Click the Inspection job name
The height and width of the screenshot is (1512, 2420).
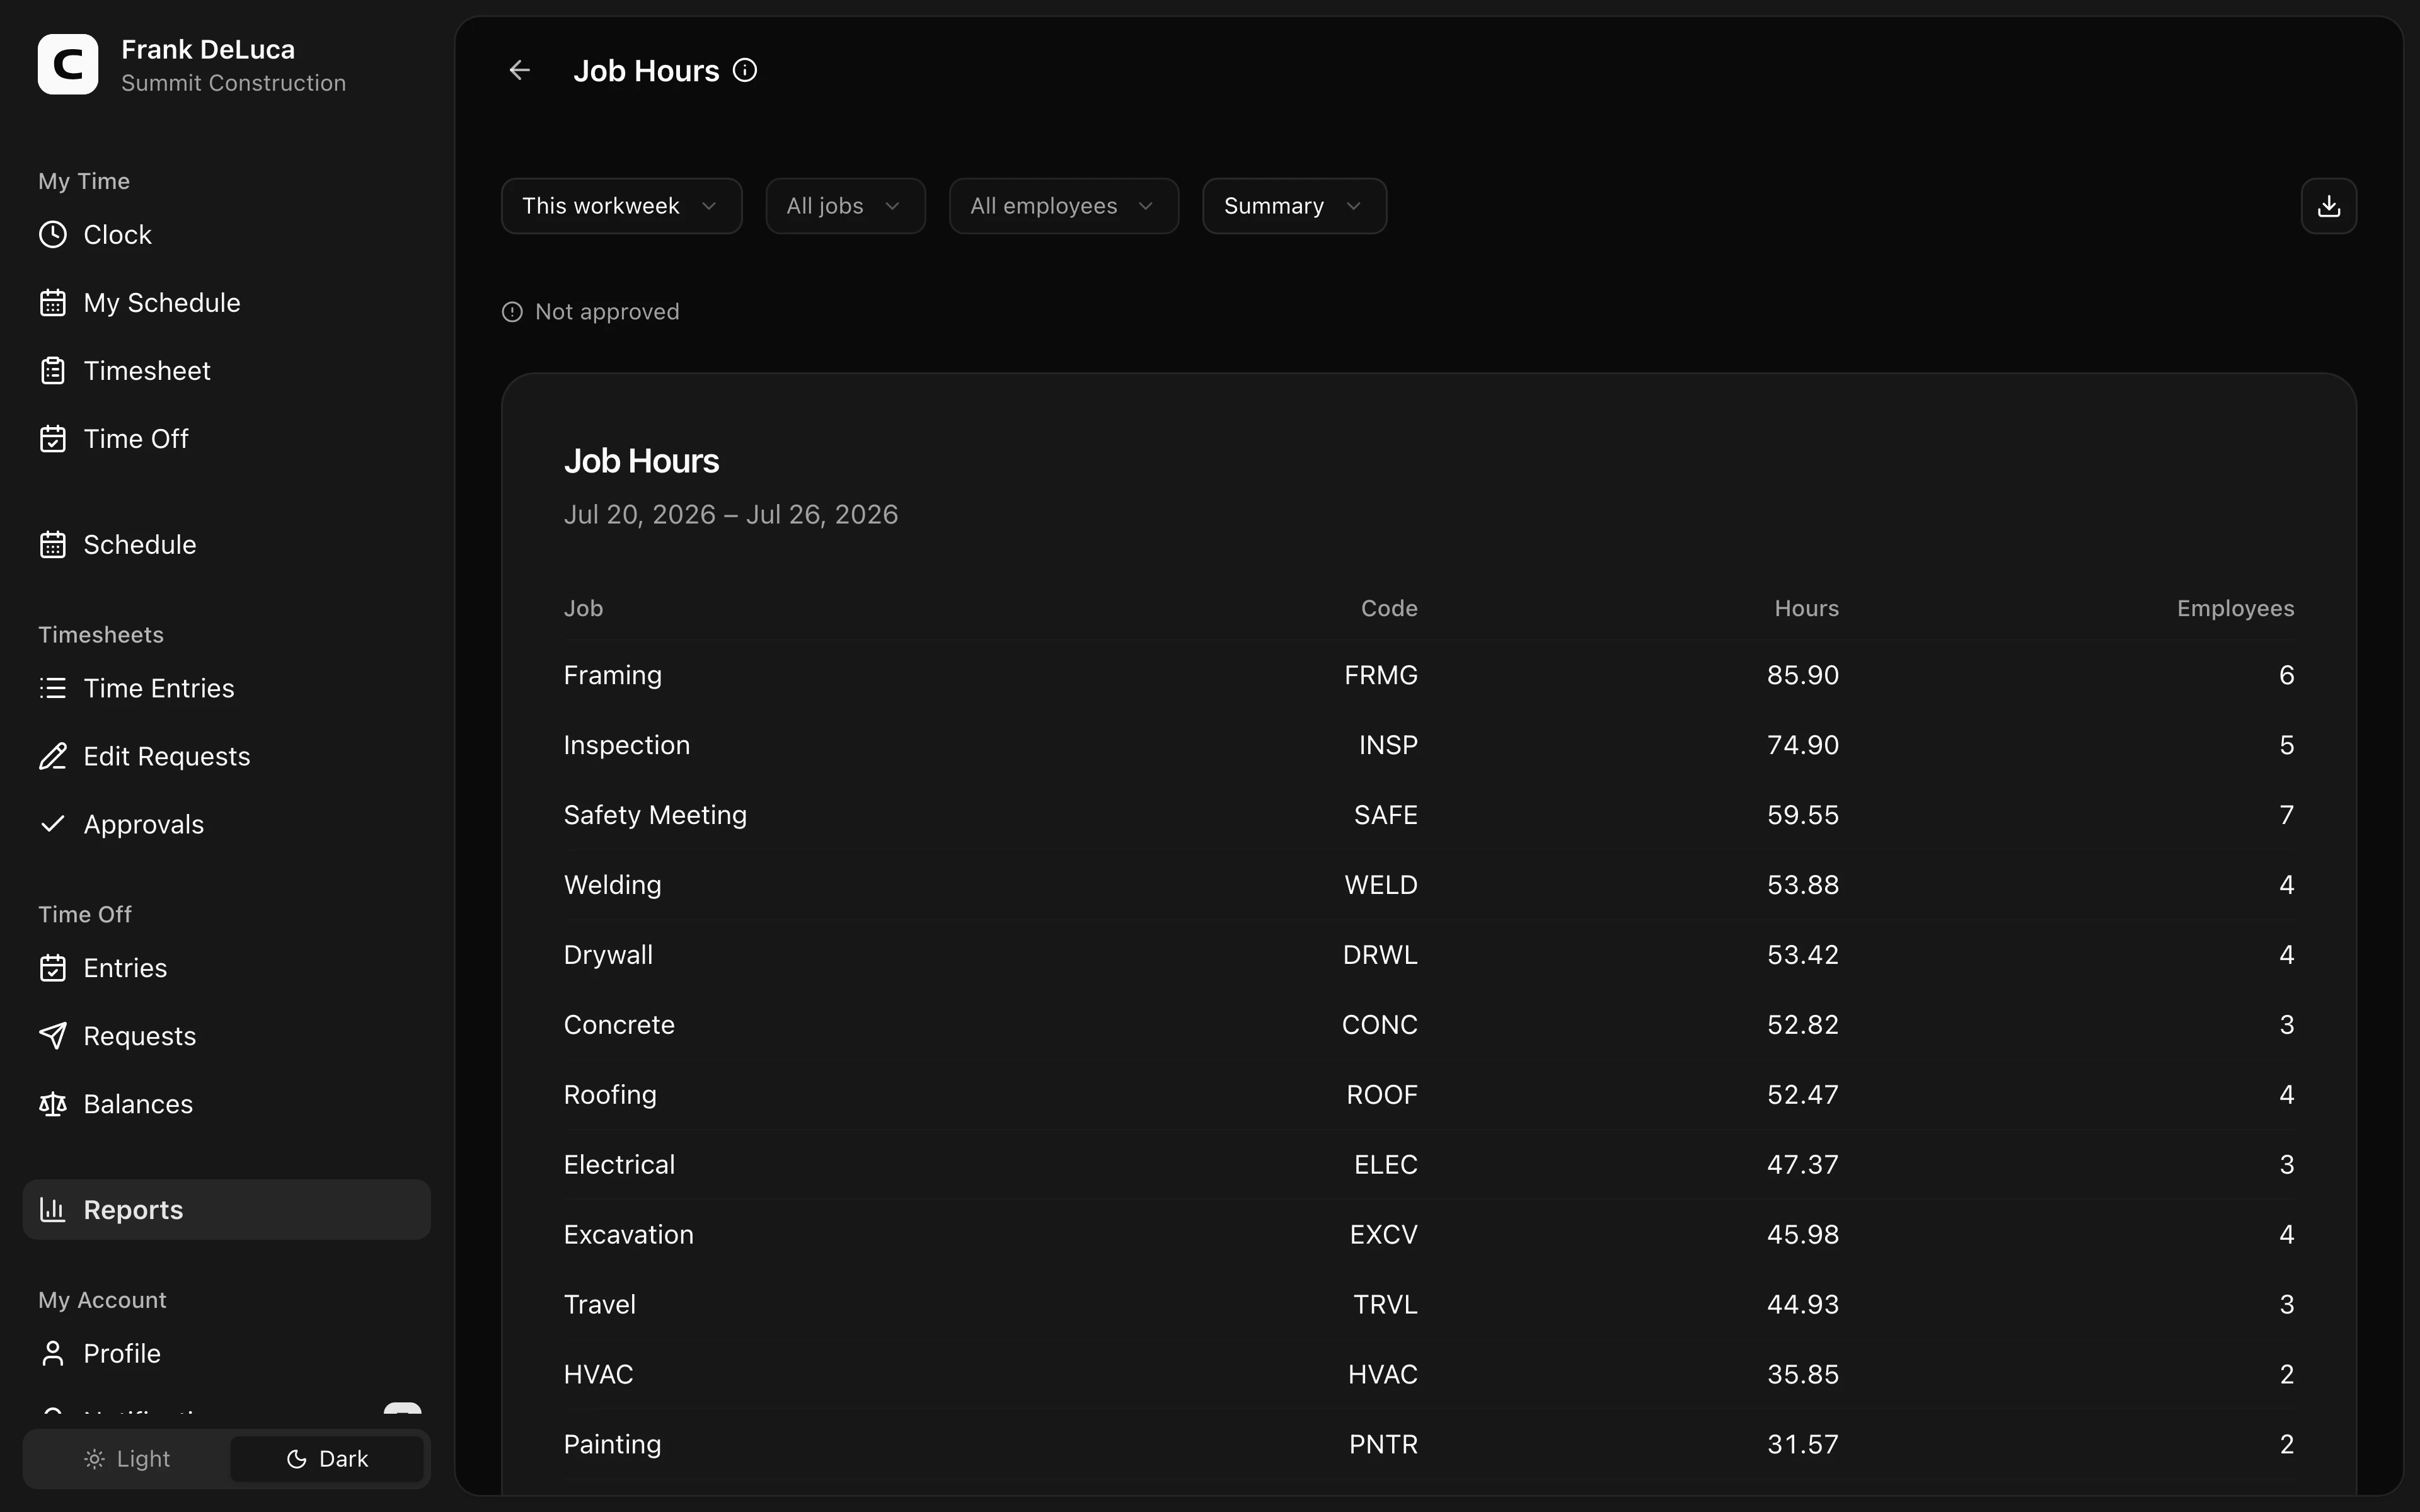coord(627,746)
